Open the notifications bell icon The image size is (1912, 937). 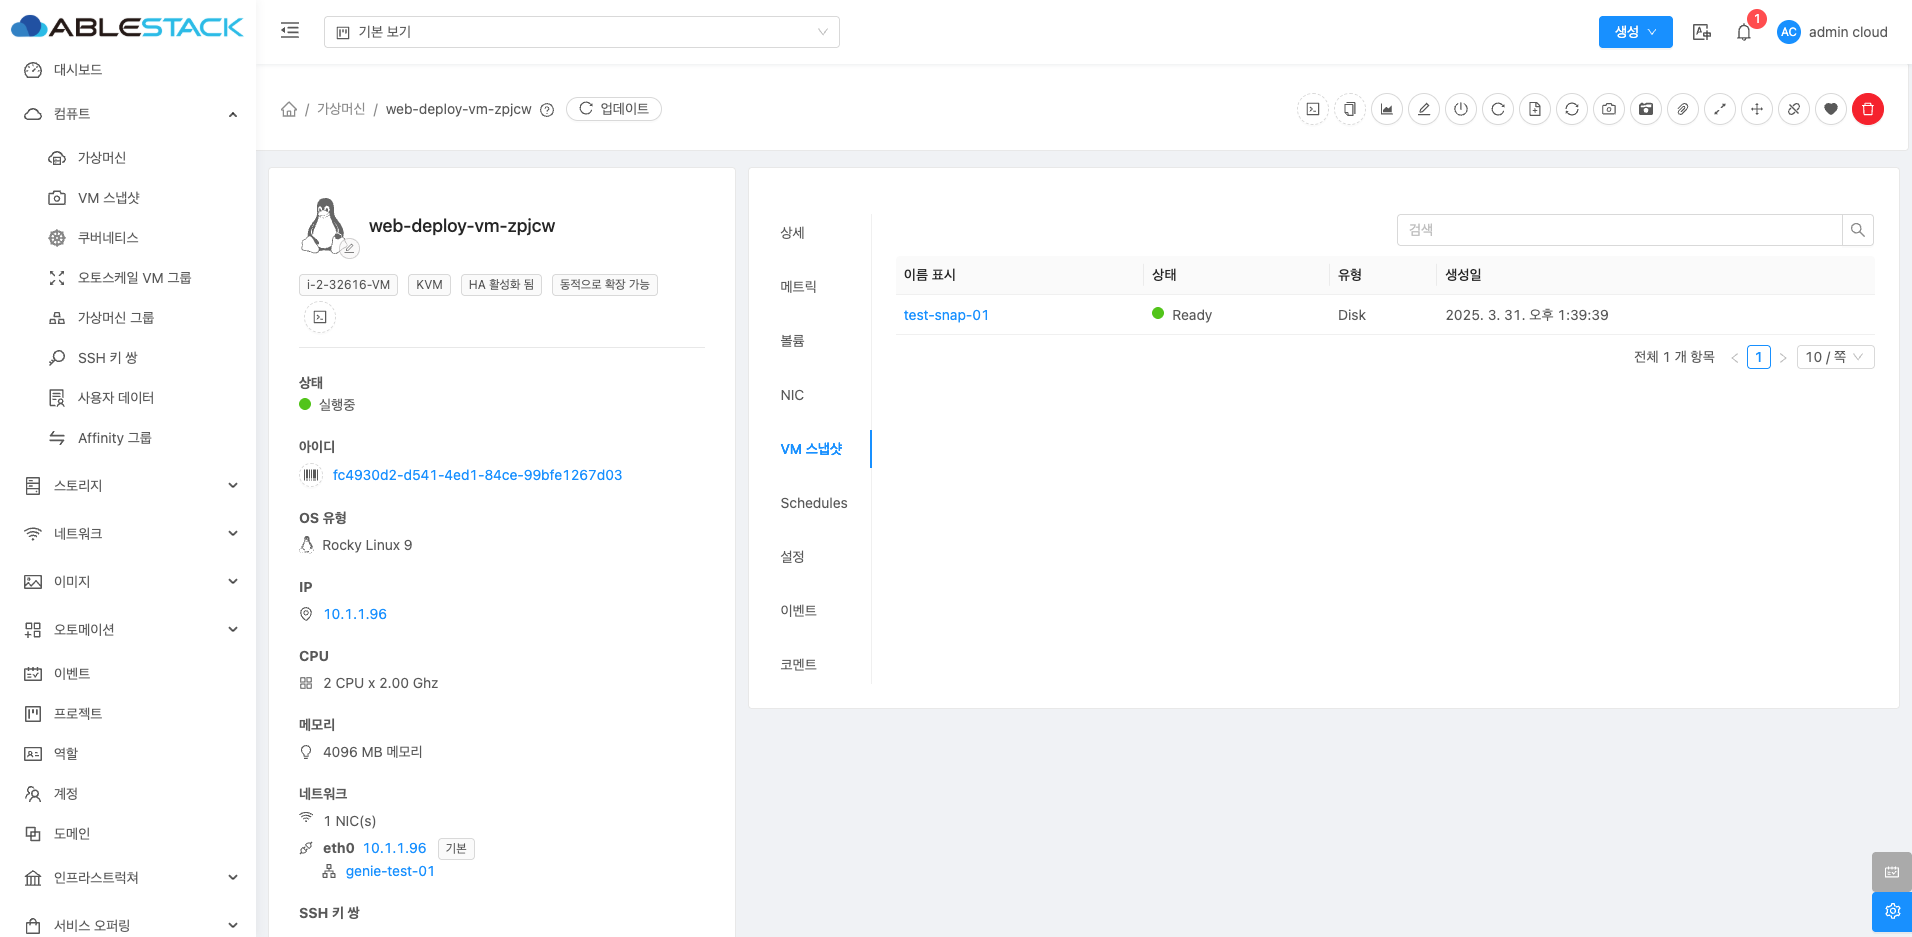(1744, 32)
